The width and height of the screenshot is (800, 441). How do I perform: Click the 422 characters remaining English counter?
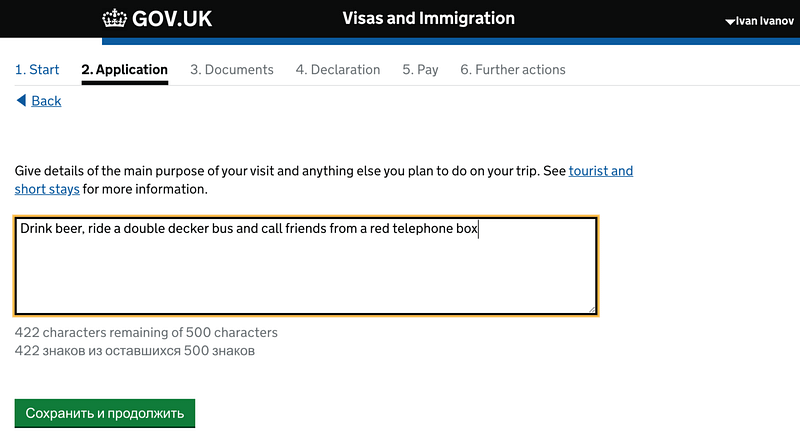146,333
